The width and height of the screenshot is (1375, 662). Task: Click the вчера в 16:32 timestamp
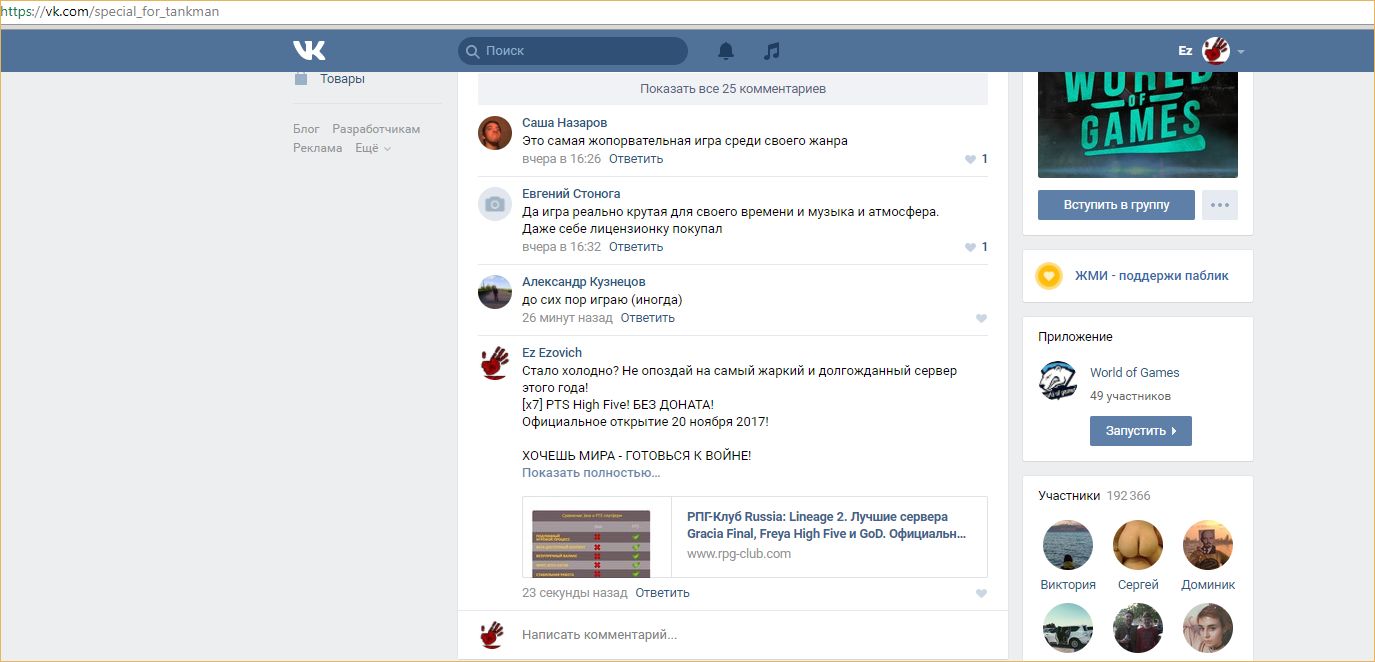click(562, 247)
